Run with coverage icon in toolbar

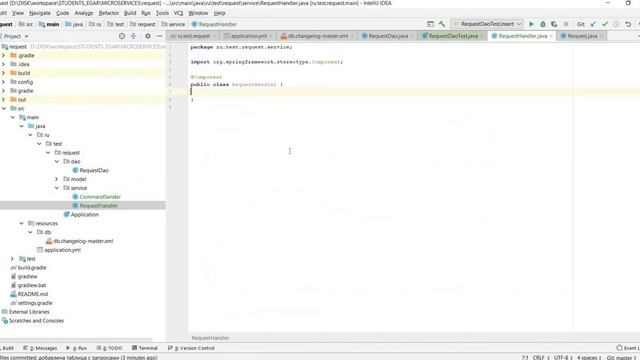554,24
